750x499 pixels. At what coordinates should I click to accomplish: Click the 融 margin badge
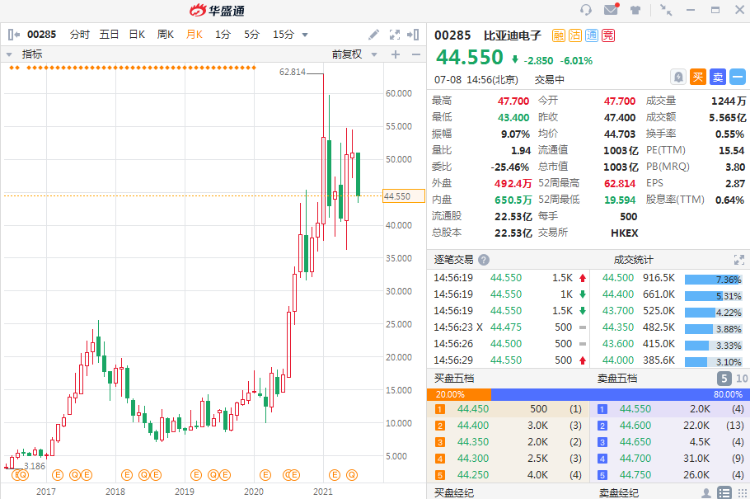(558, 35)
